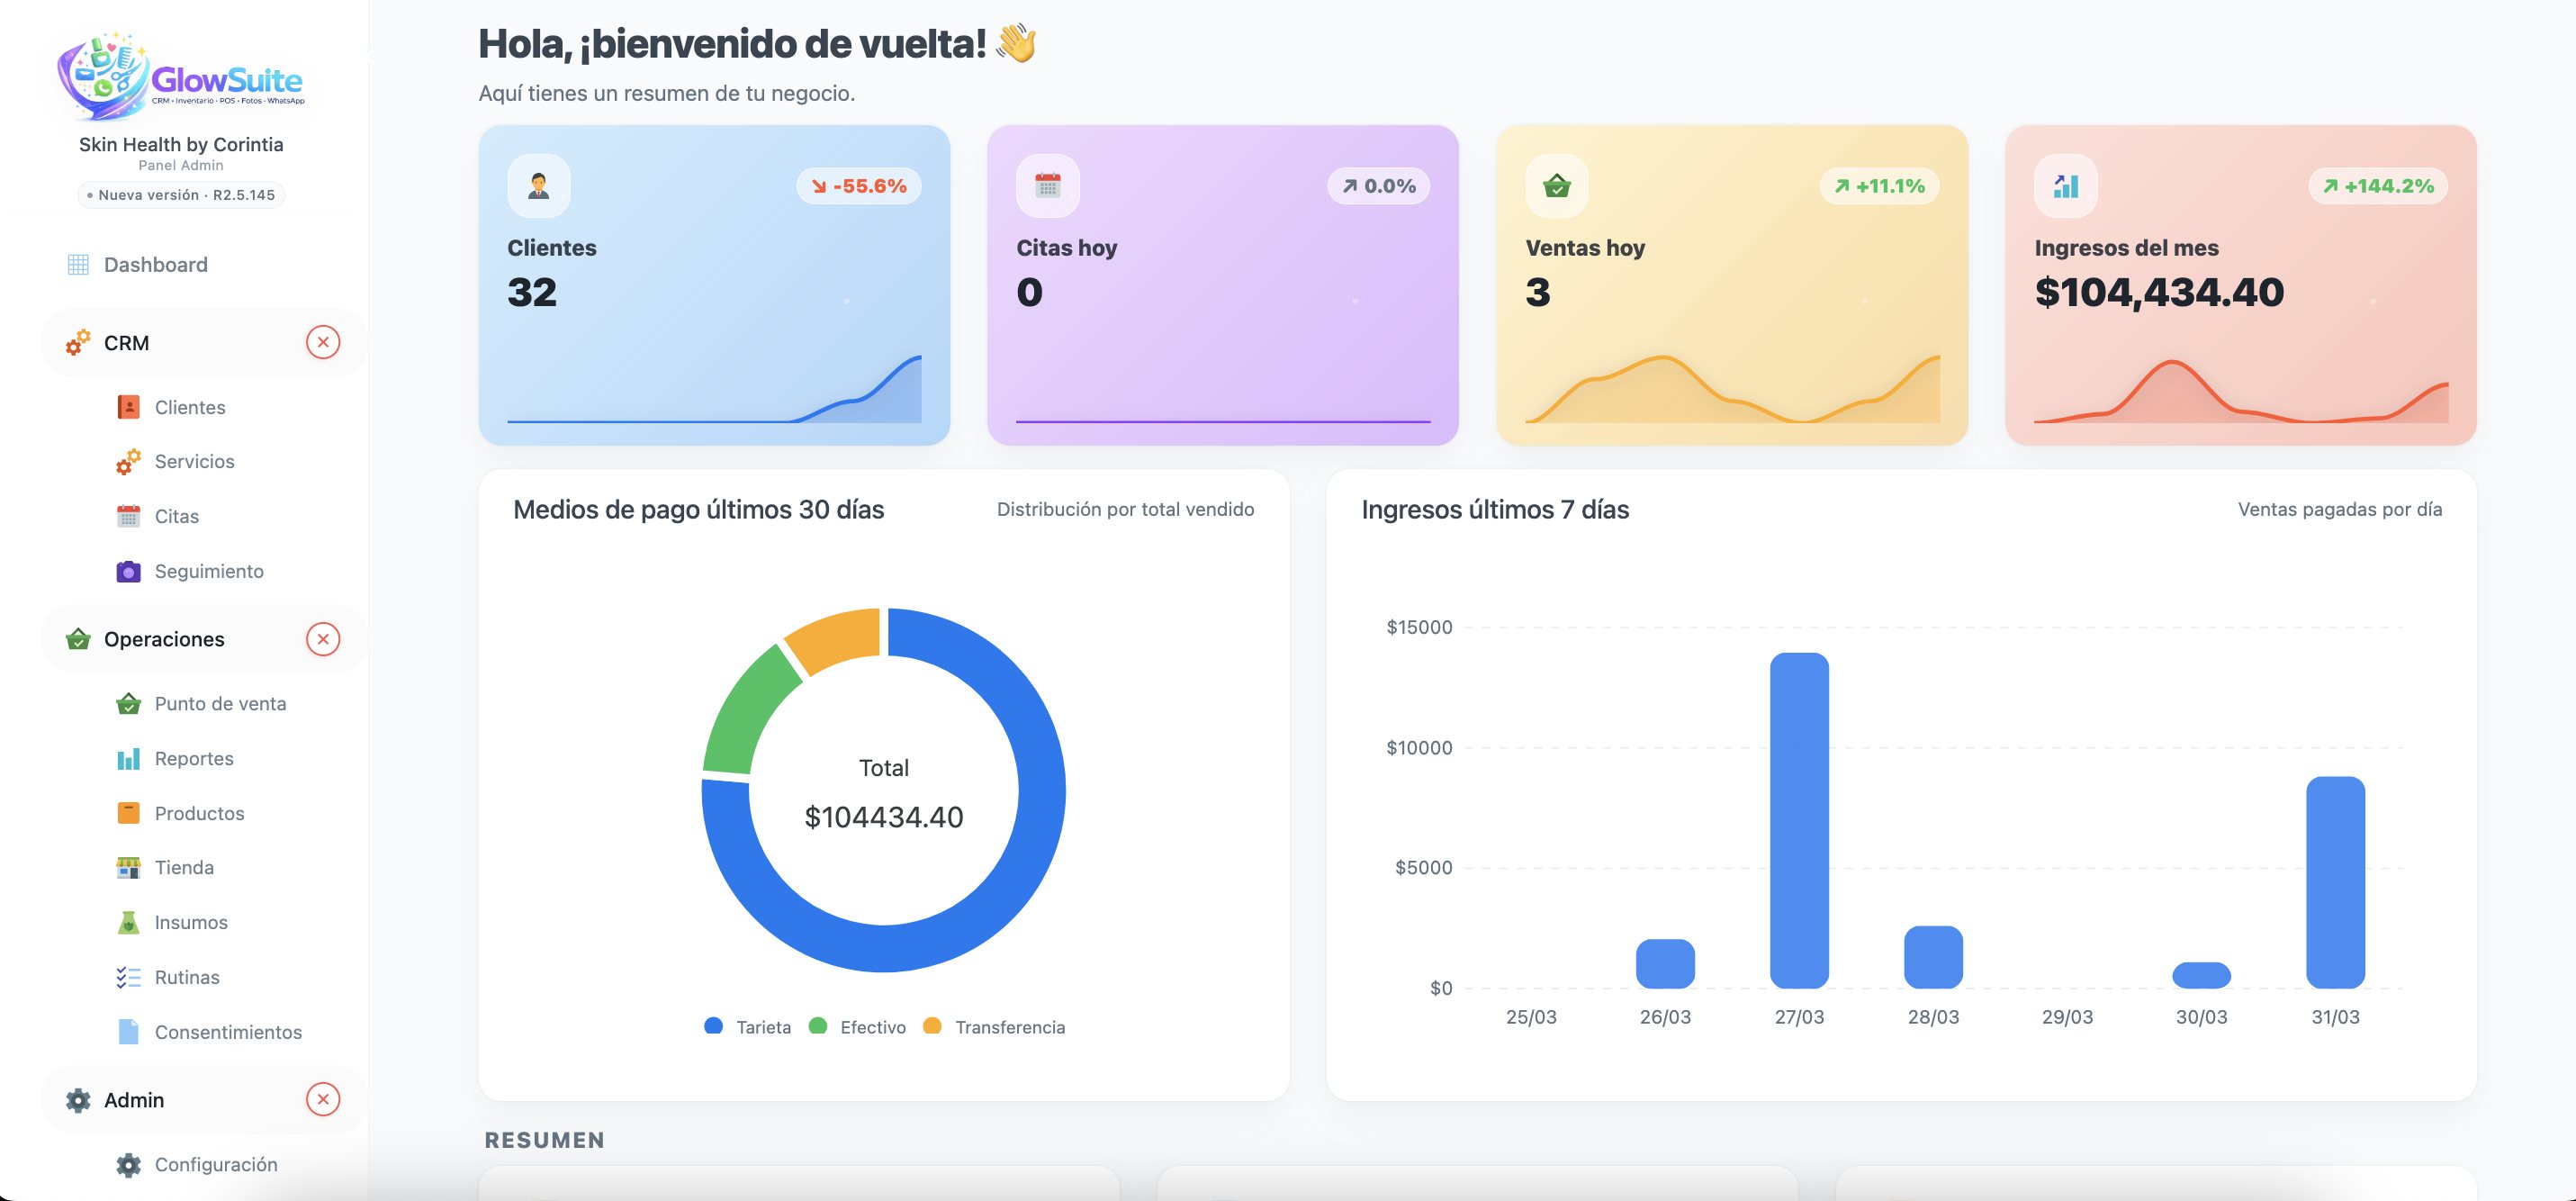Open Citas in the sidebar
This screenshot has width=2576, height=1201.
[177, 517]
